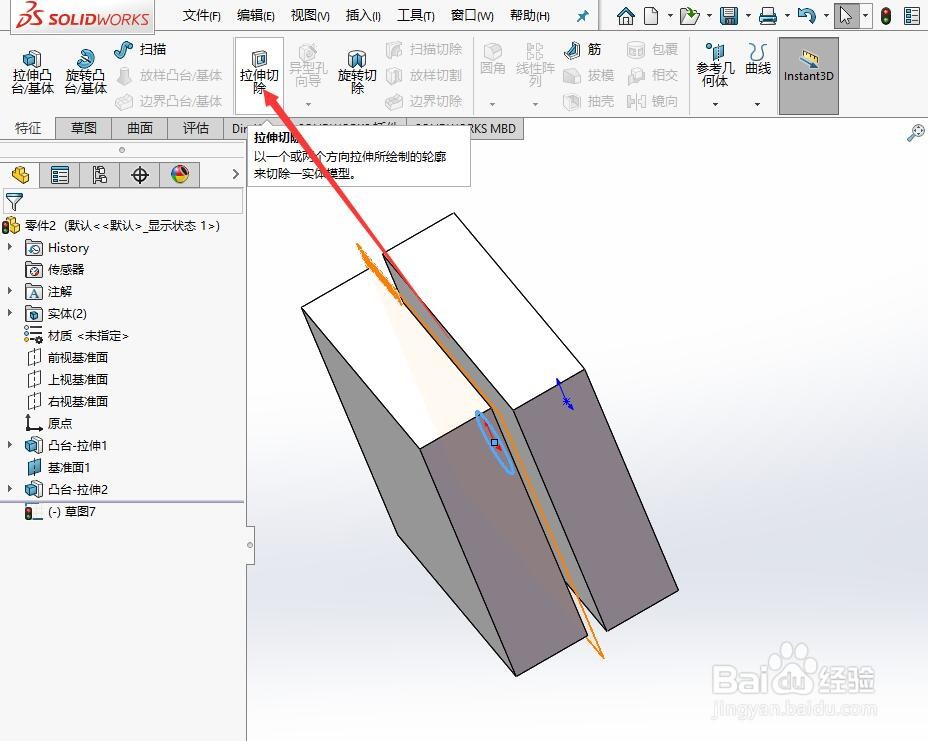Select the 原点 (Origin) item

(49, 423)
